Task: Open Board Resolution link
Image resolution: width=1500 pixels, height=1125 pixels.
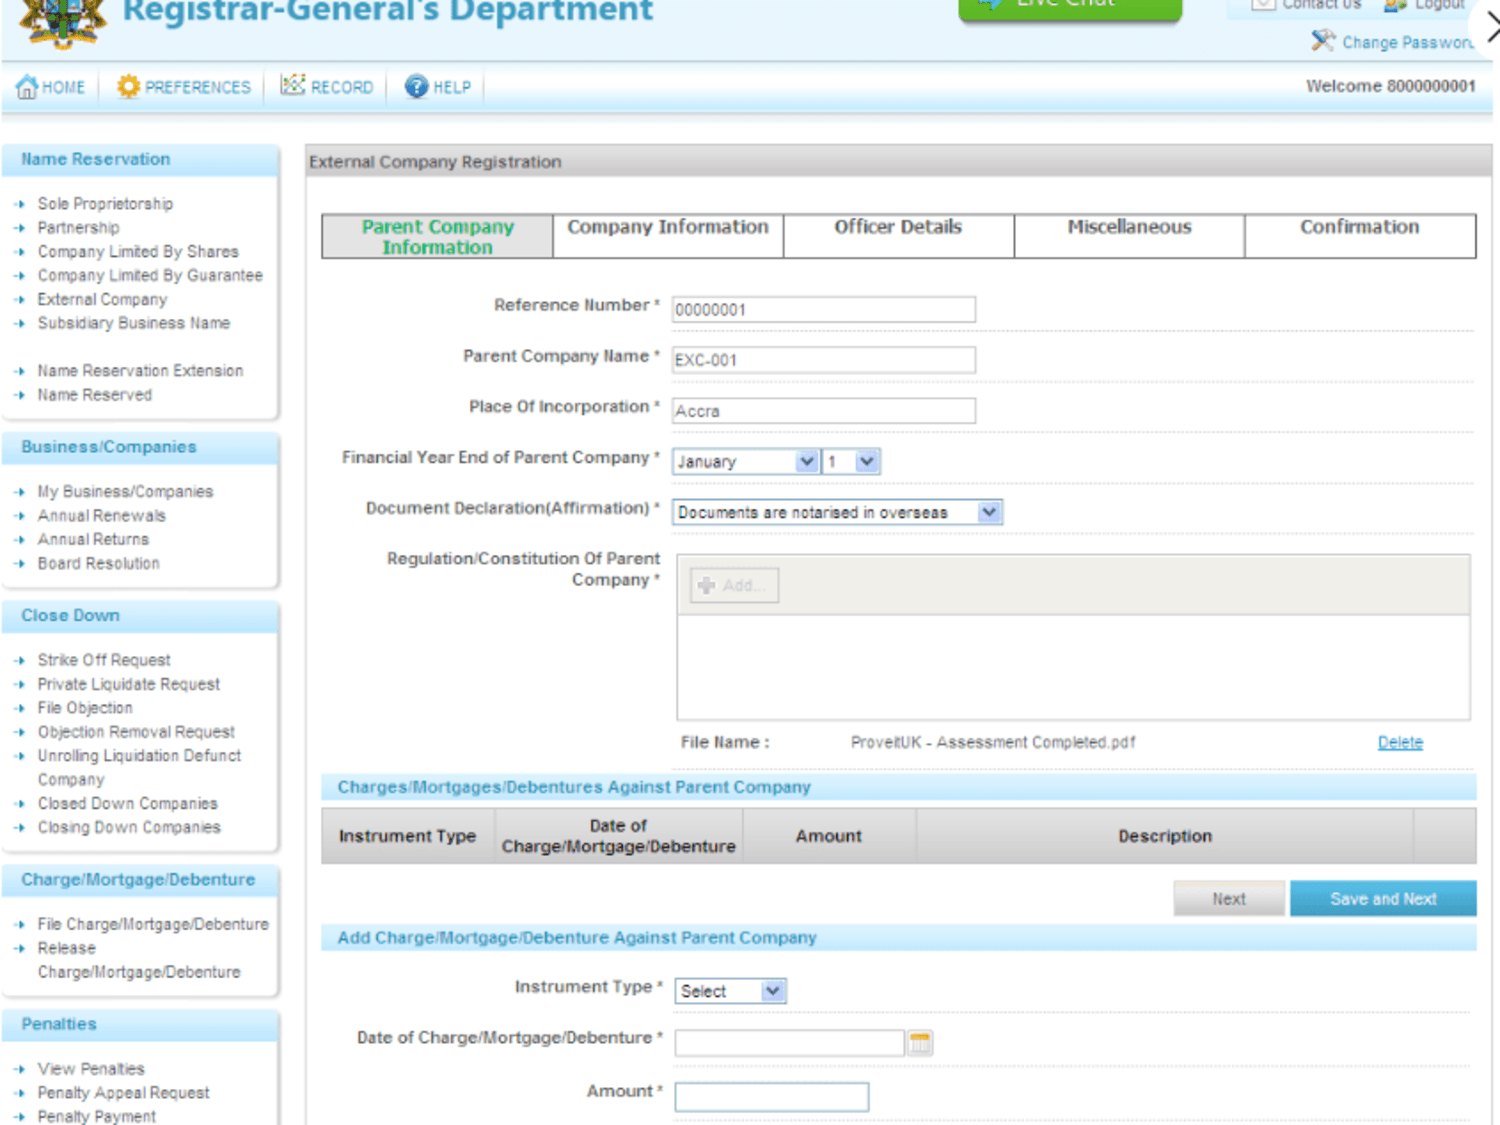Action: 98,564
